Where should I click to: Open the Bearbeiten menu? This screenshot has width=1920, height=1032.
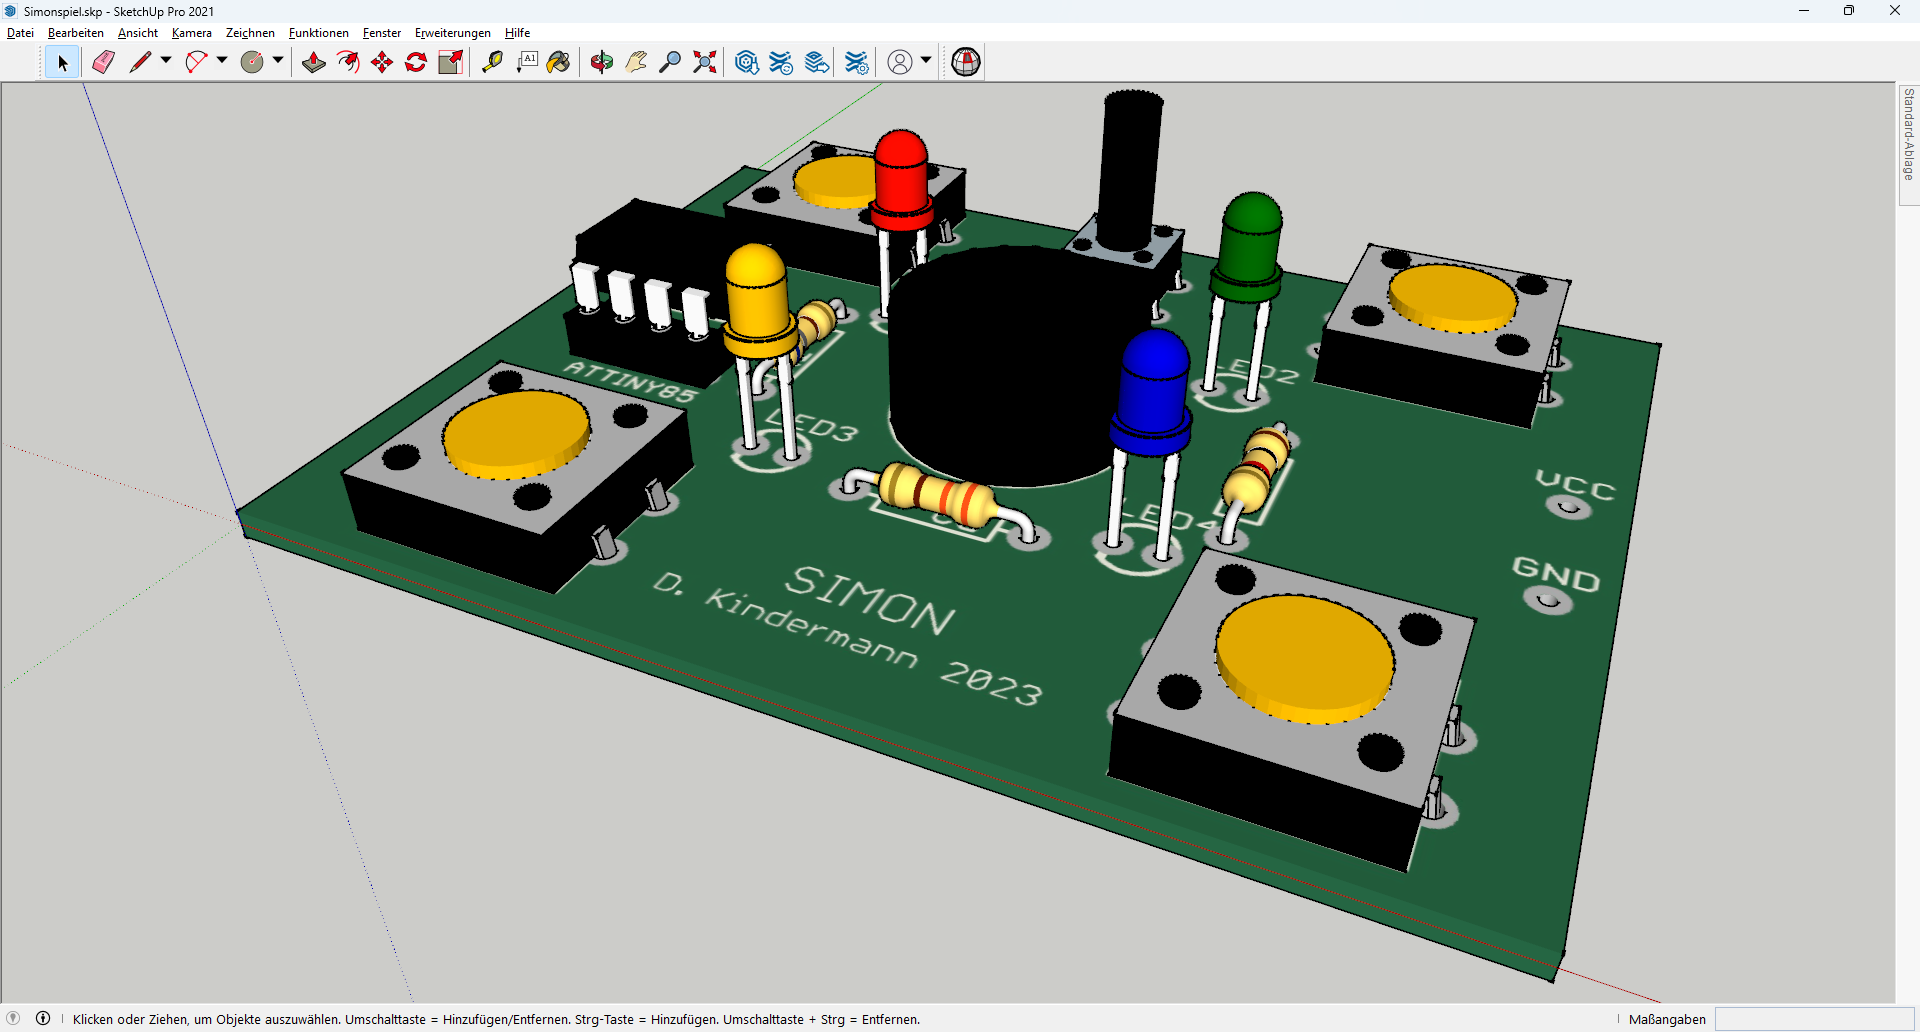pos(76,33)
